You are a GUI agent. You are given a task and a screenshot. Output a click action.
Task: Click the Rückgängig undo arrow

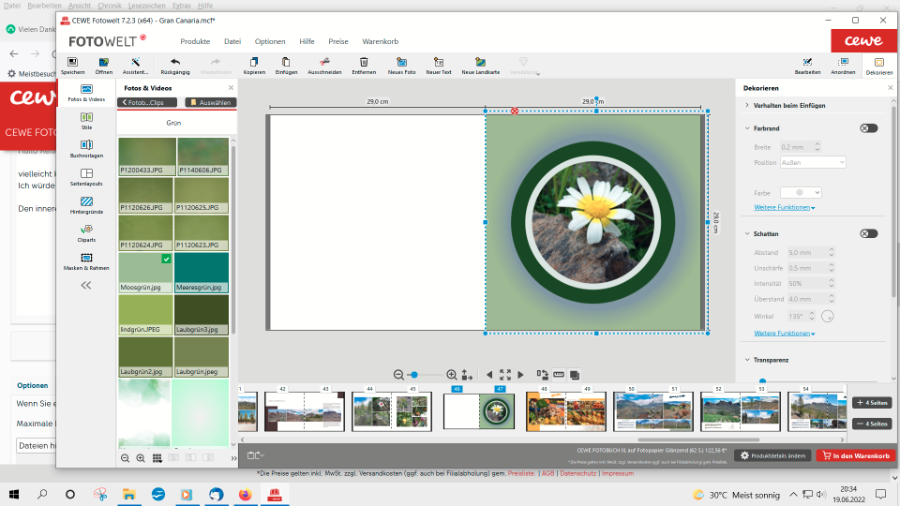(175, 64)
